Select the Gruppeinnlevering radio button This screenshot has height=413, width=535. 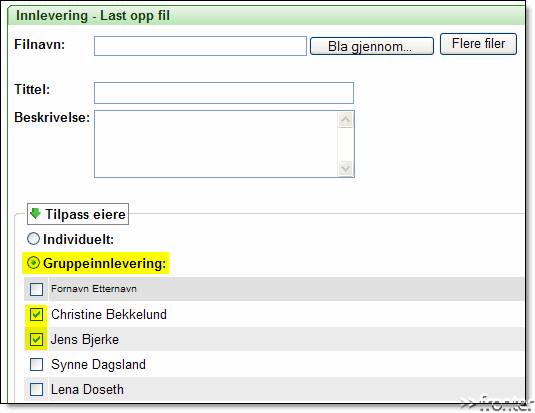coord(33,263)
